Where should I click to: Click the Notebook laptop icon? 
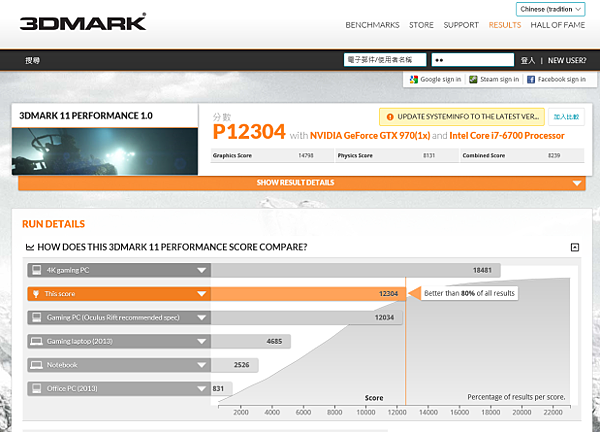36,365
